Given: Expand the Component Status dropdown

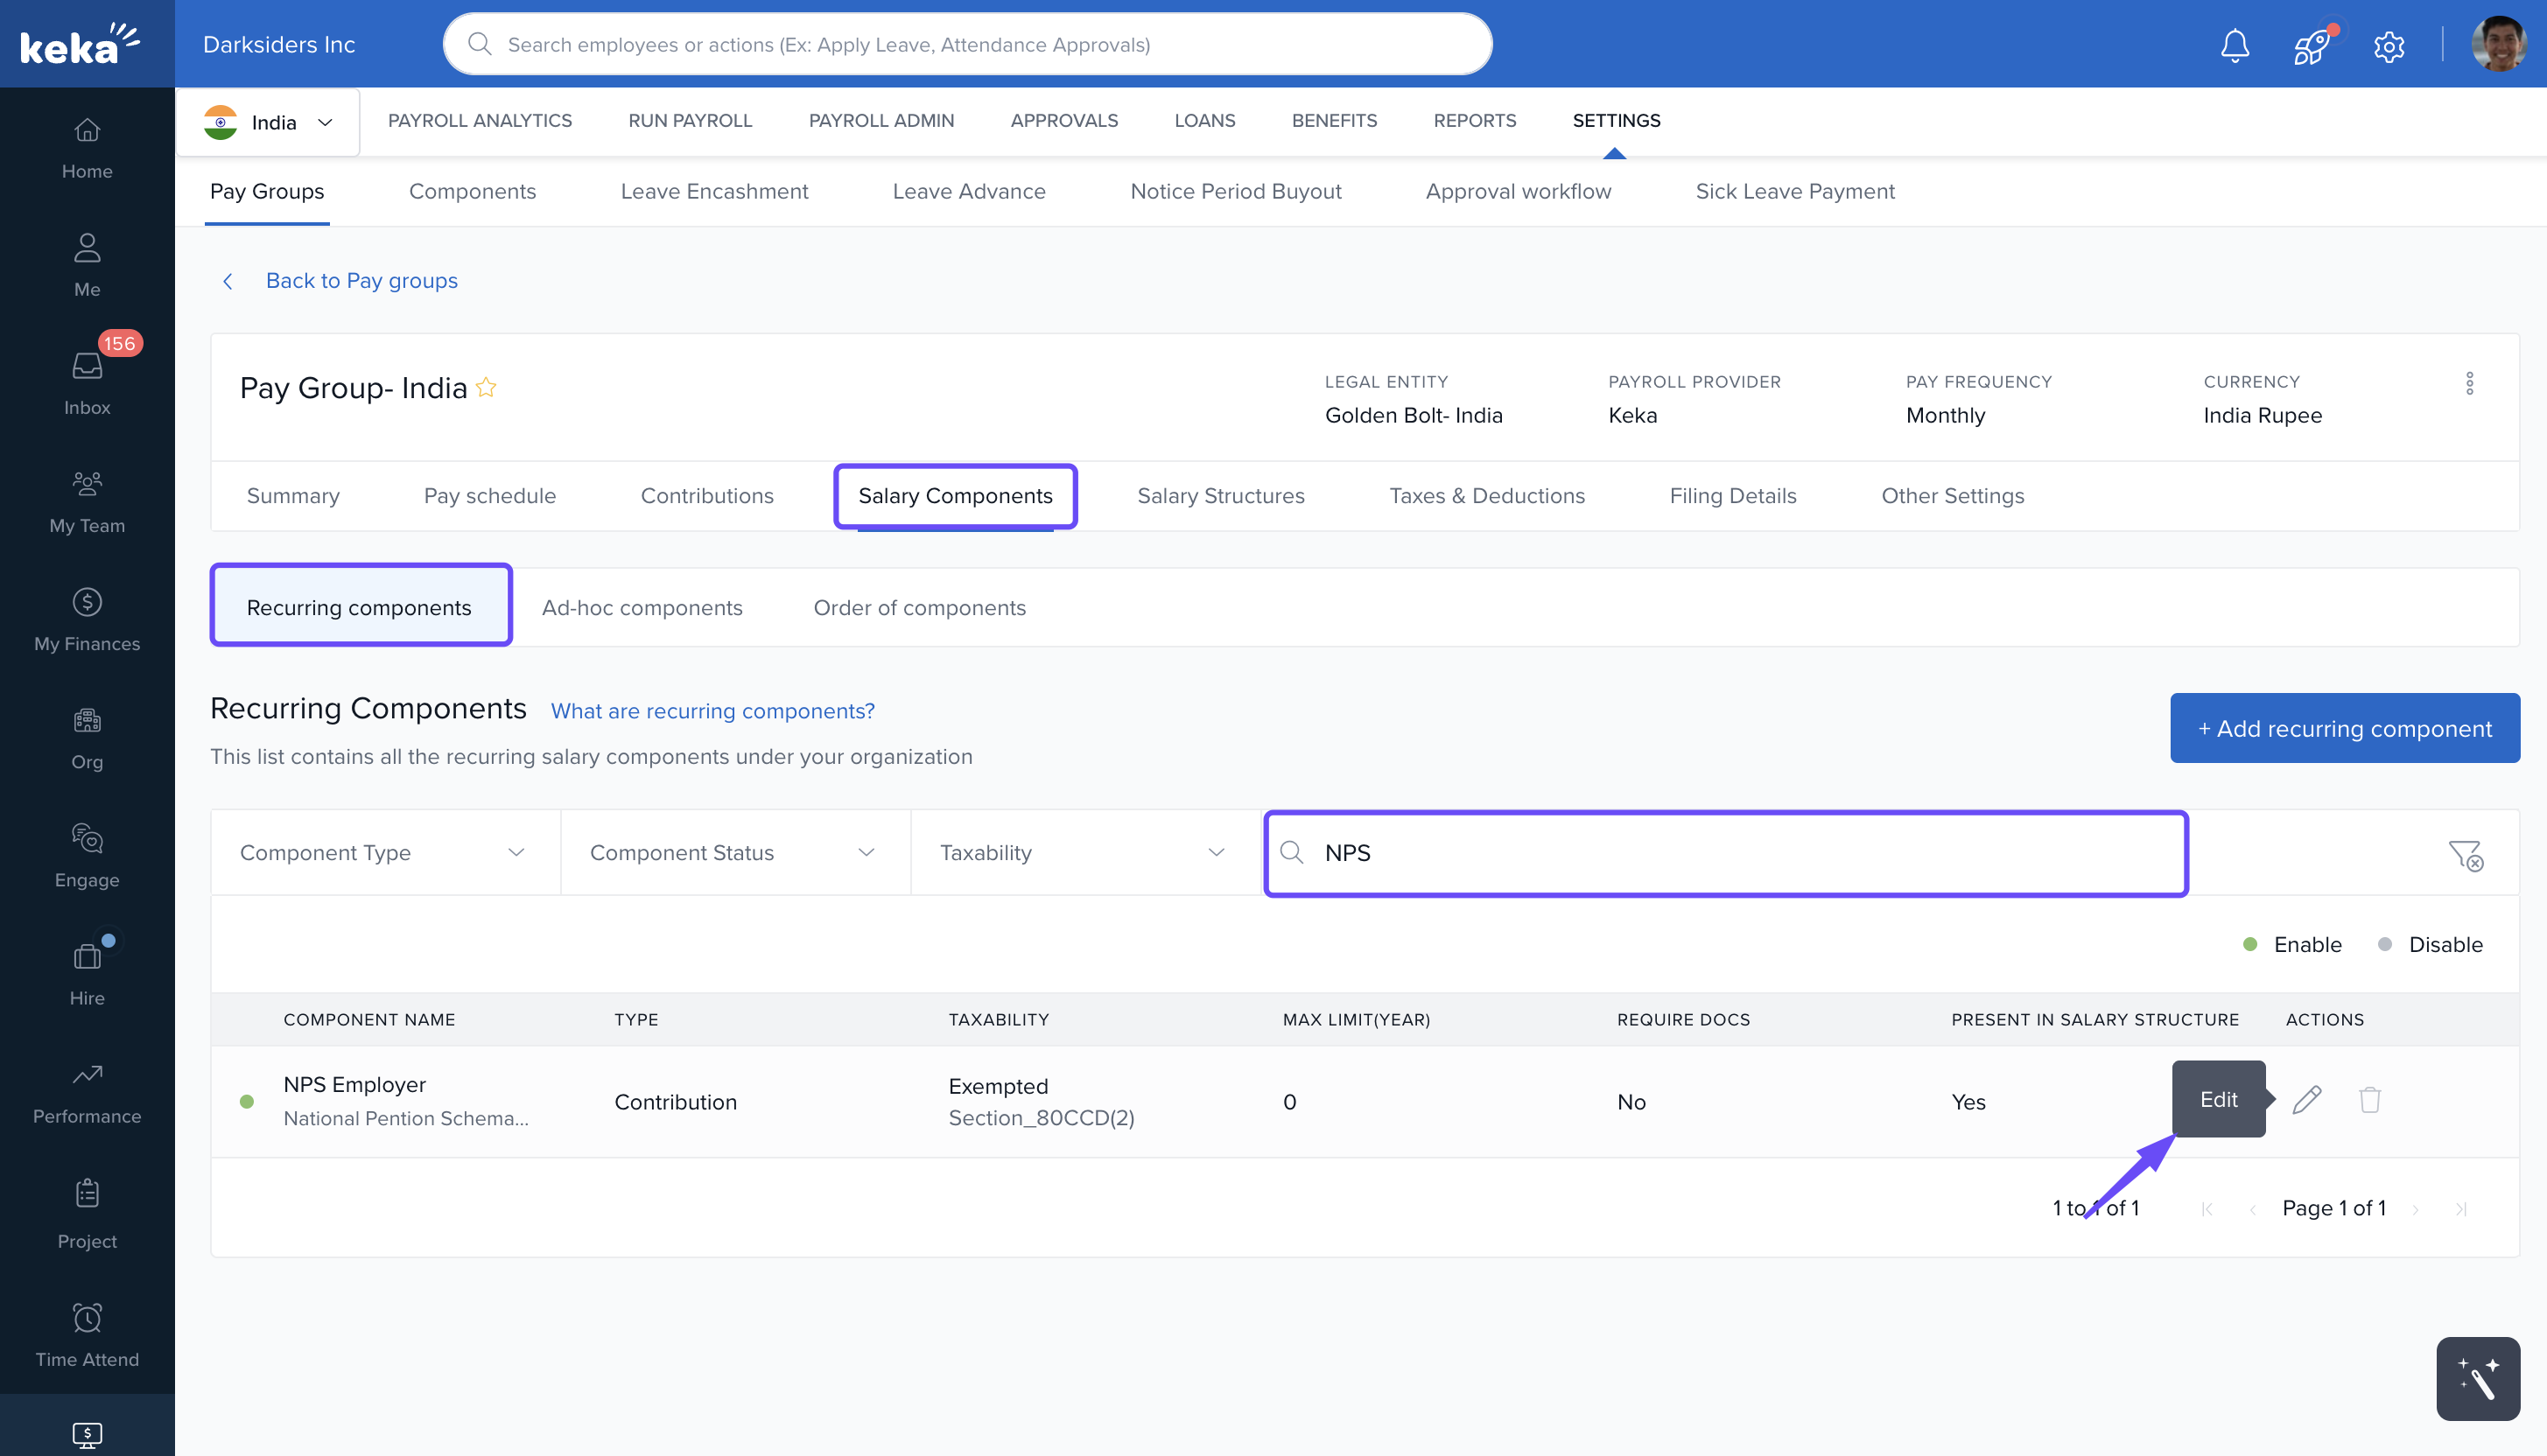Looking at the screenshot, I should (x=734, y=853).
